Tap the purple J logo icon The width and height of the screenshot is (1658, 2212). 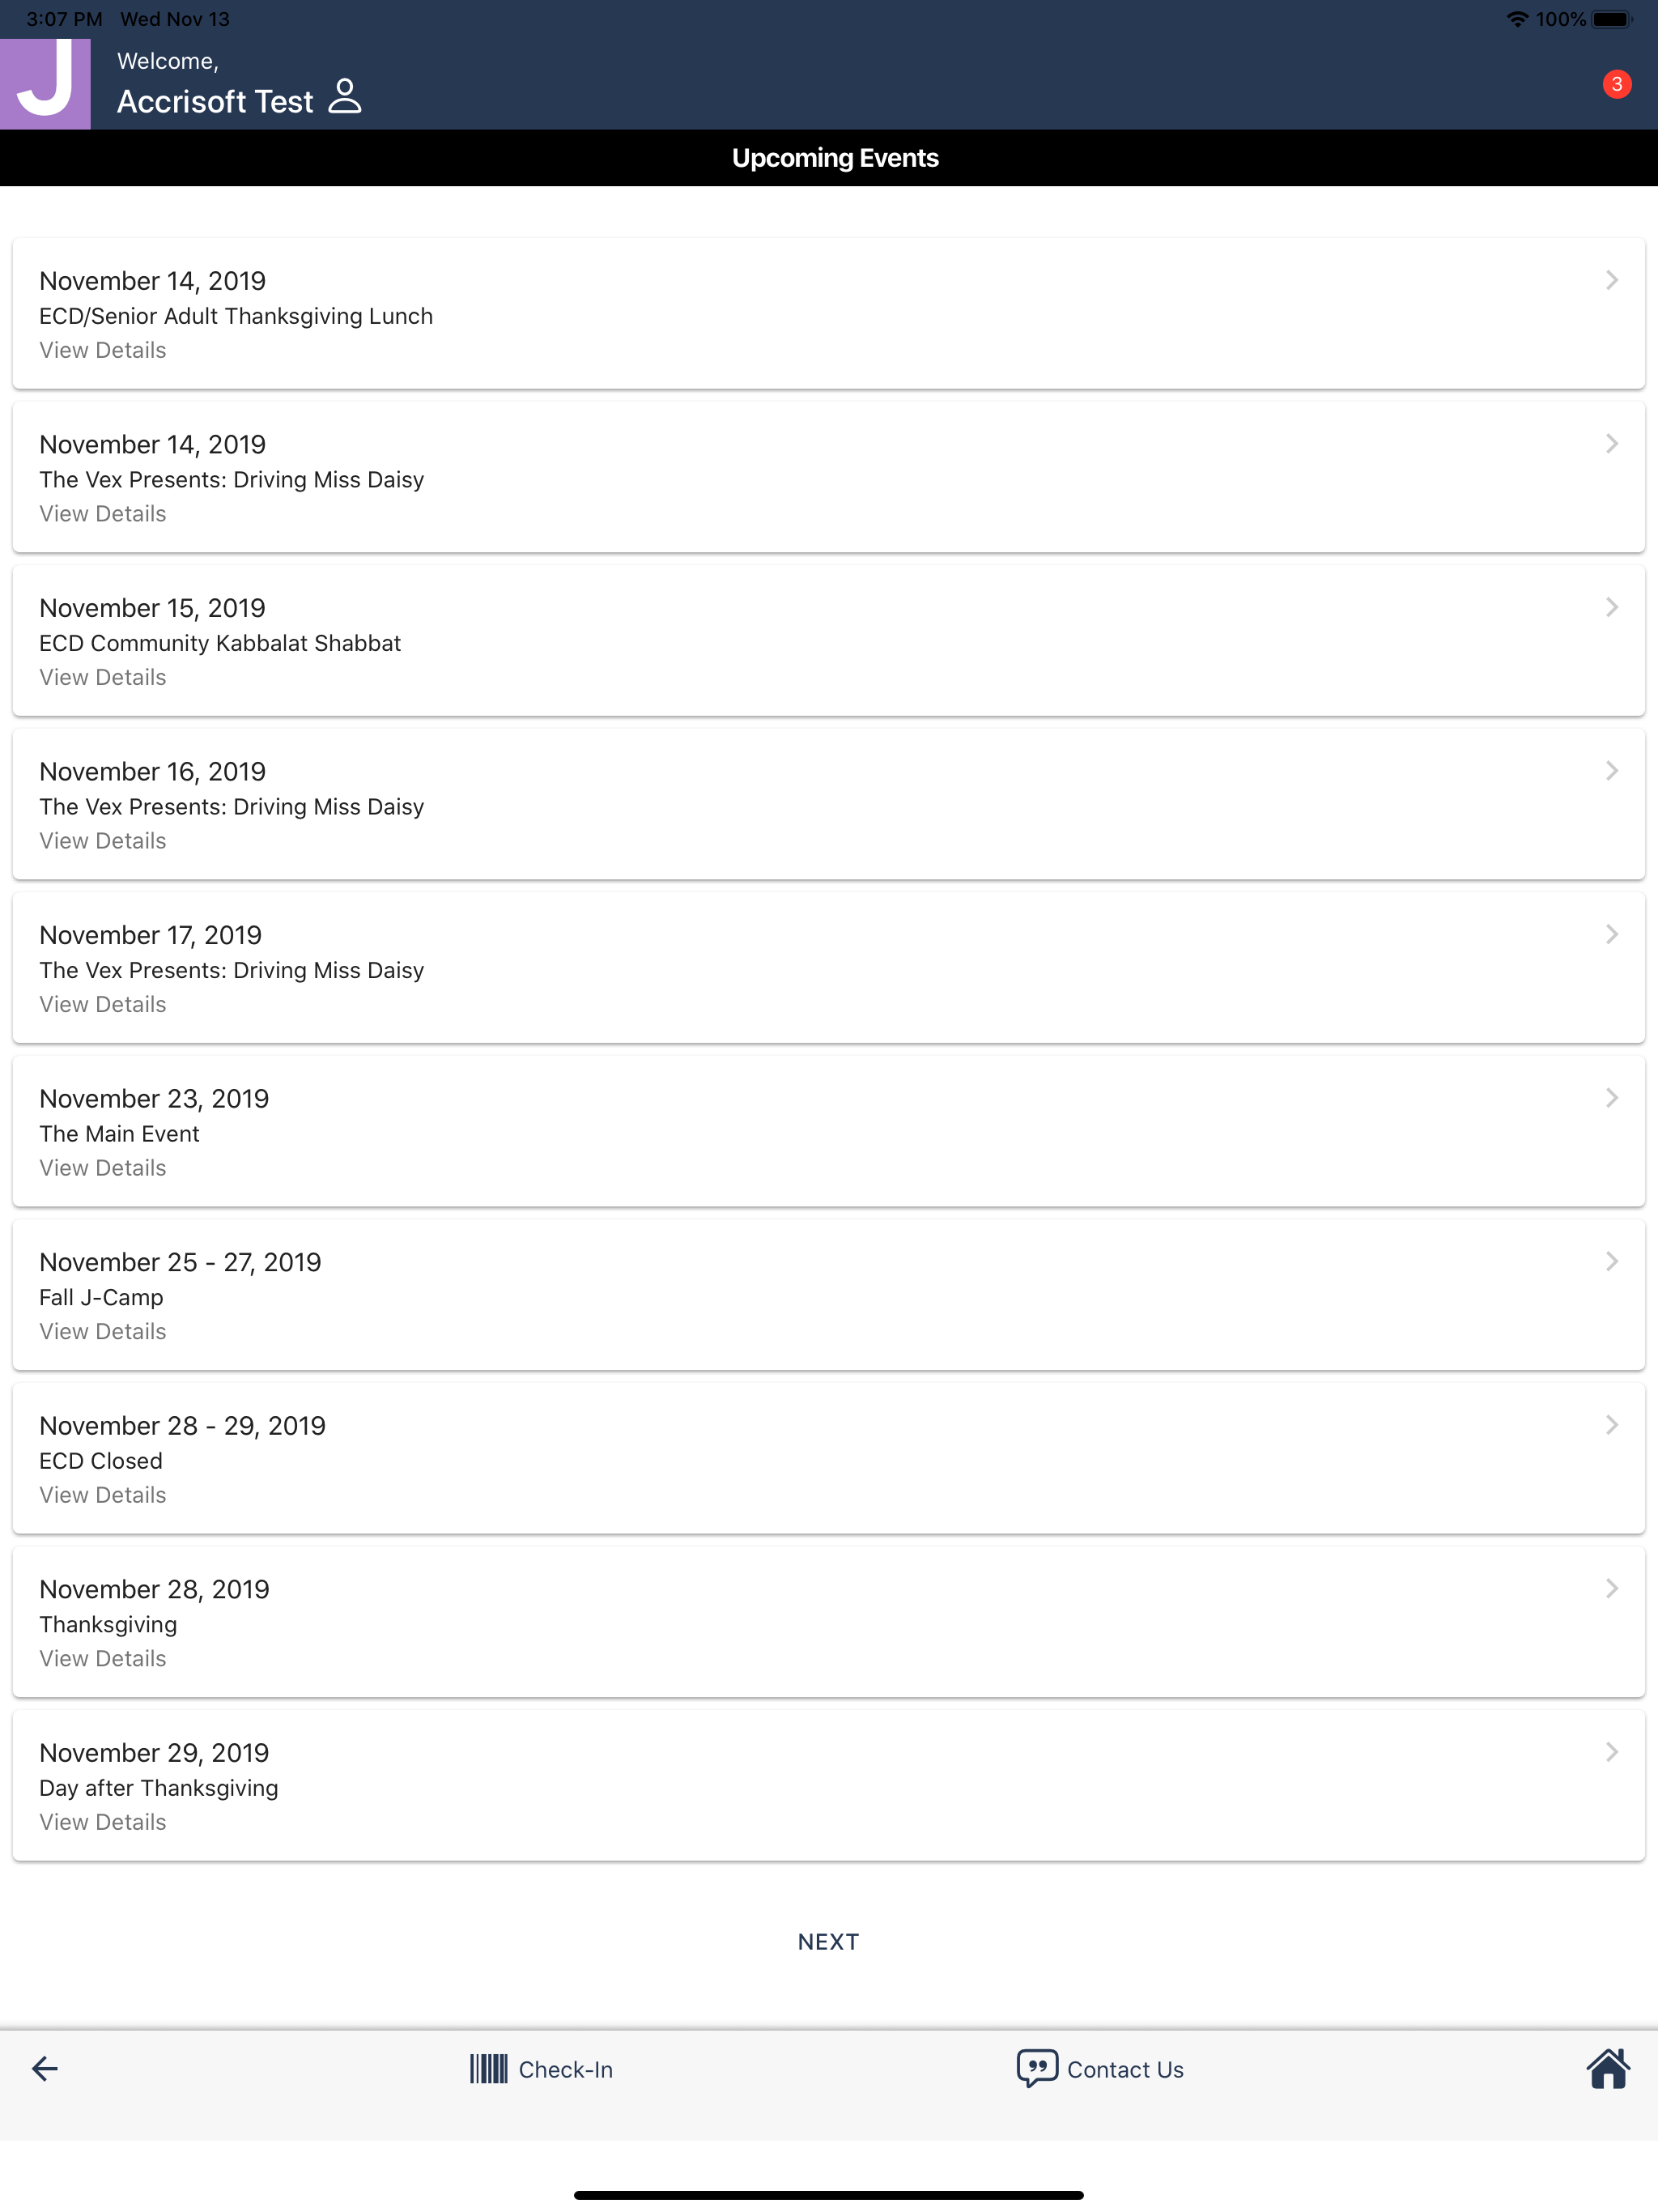pyautogui.click(x=45, y=84)
